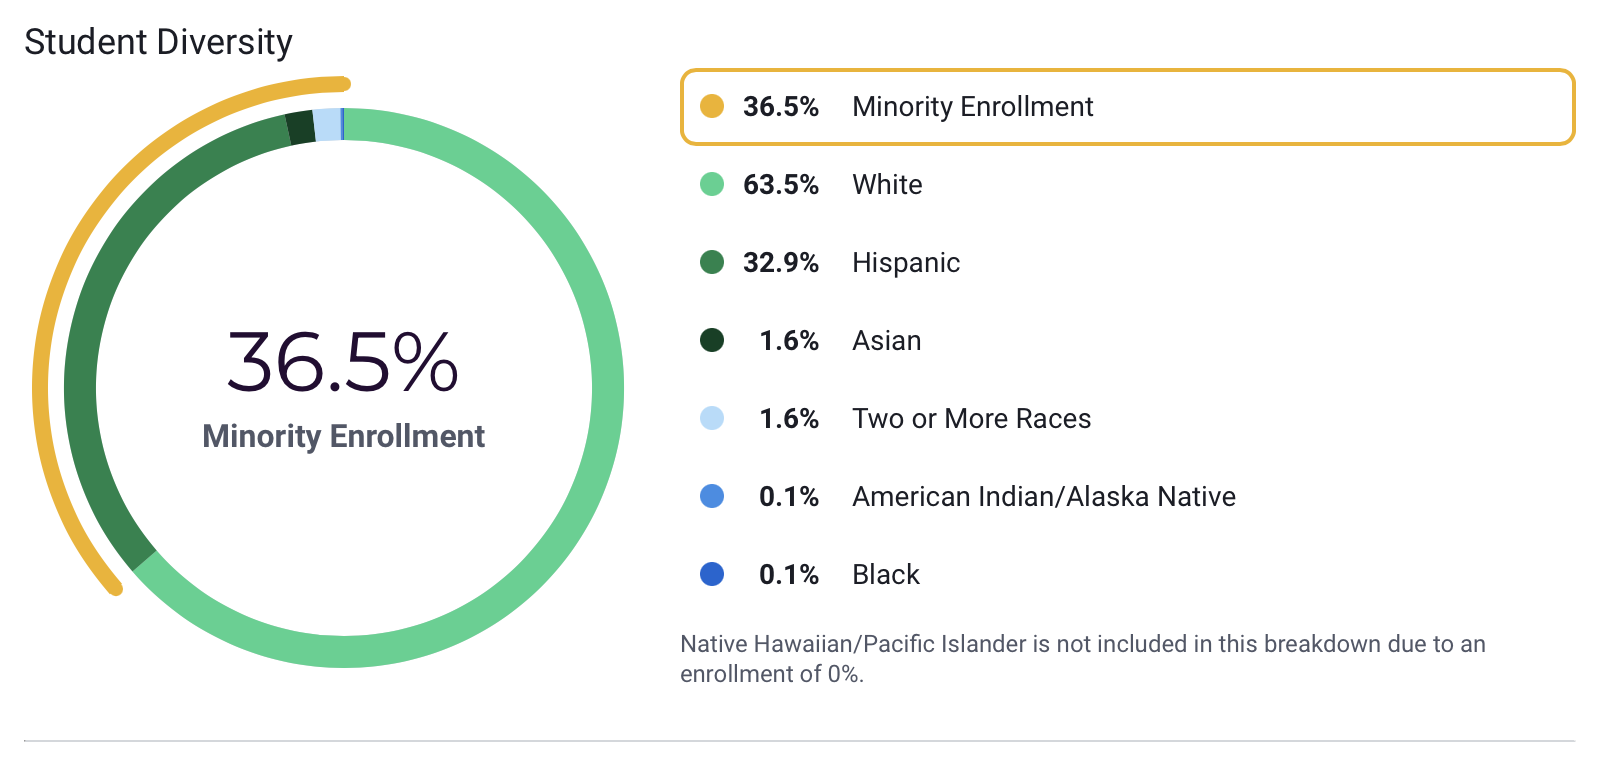Click the pale blue Two or More Races dot
The image size is (1622, 770).
712,418
